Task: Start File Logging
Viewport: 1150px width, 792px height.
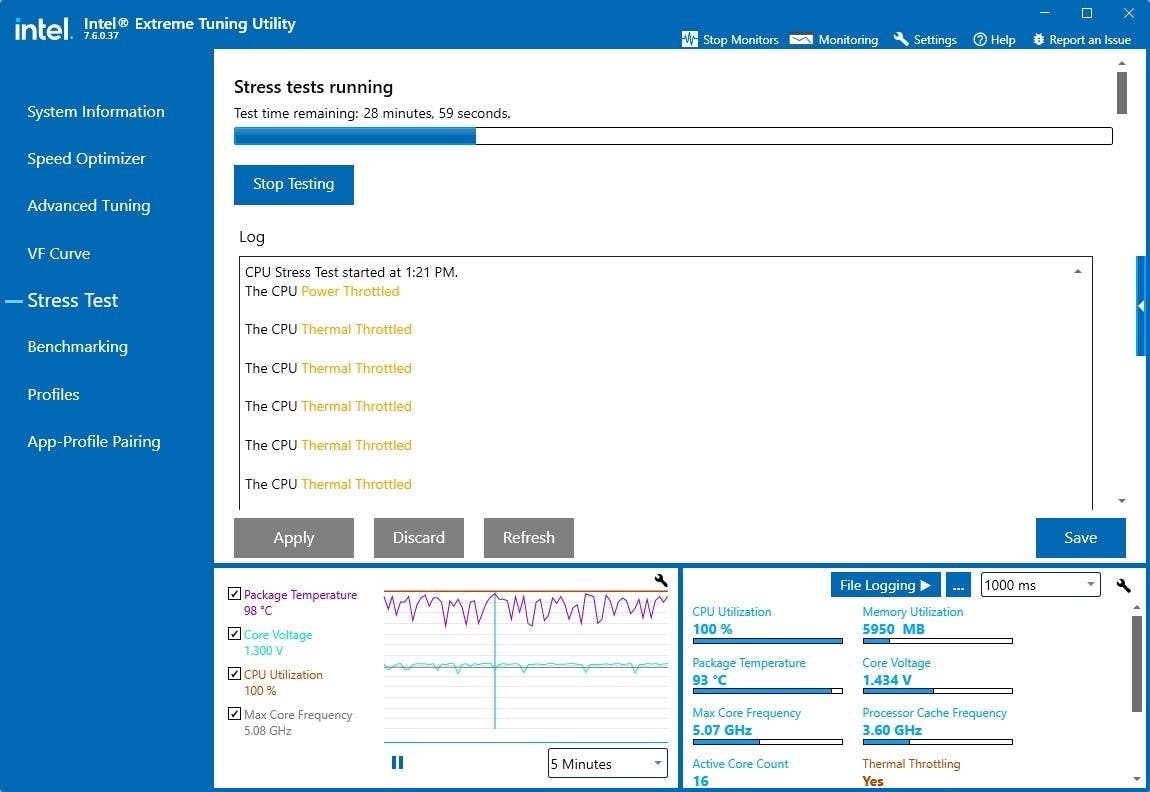Action: tap(885, 585)
